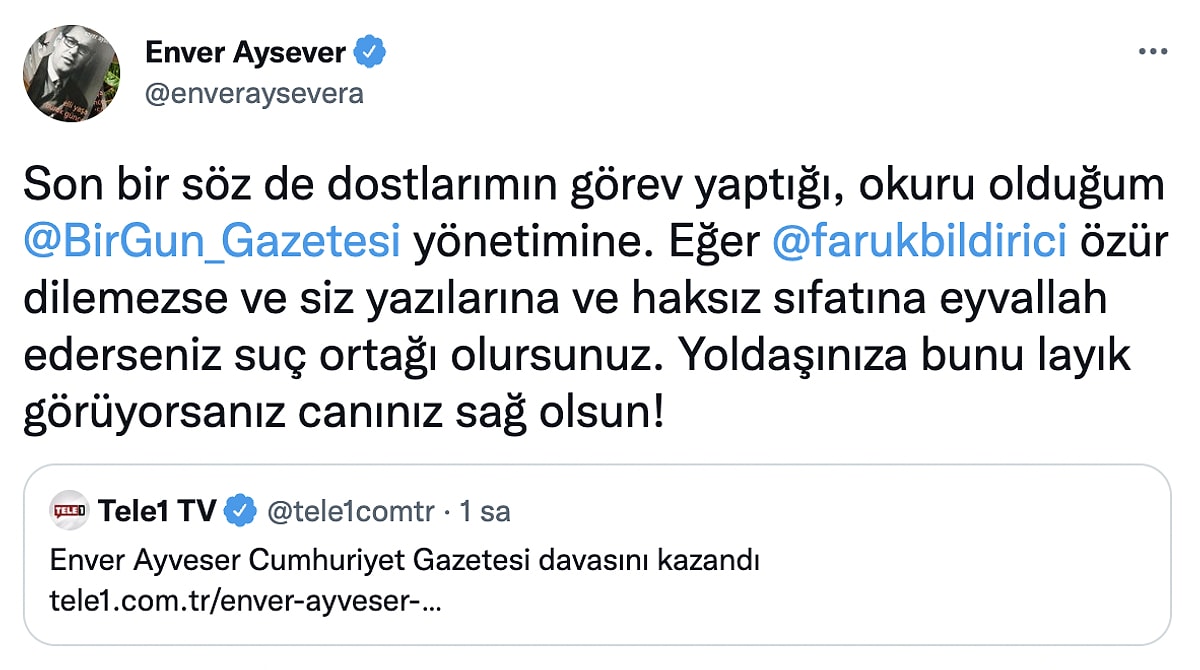Click the @enveraysevera handle
The height and width of the screenshot is (670, 1200).
coord(254,95)
